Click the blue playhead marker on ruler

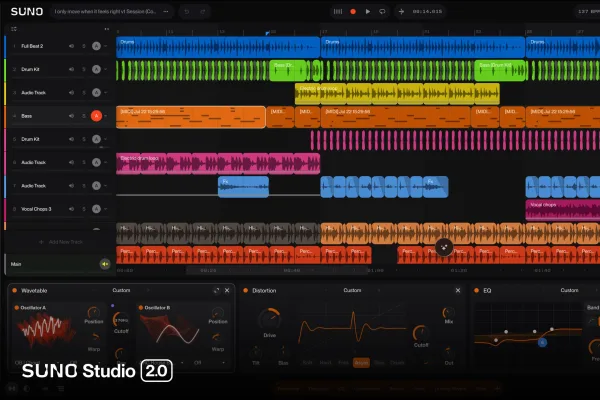point(267,33)
